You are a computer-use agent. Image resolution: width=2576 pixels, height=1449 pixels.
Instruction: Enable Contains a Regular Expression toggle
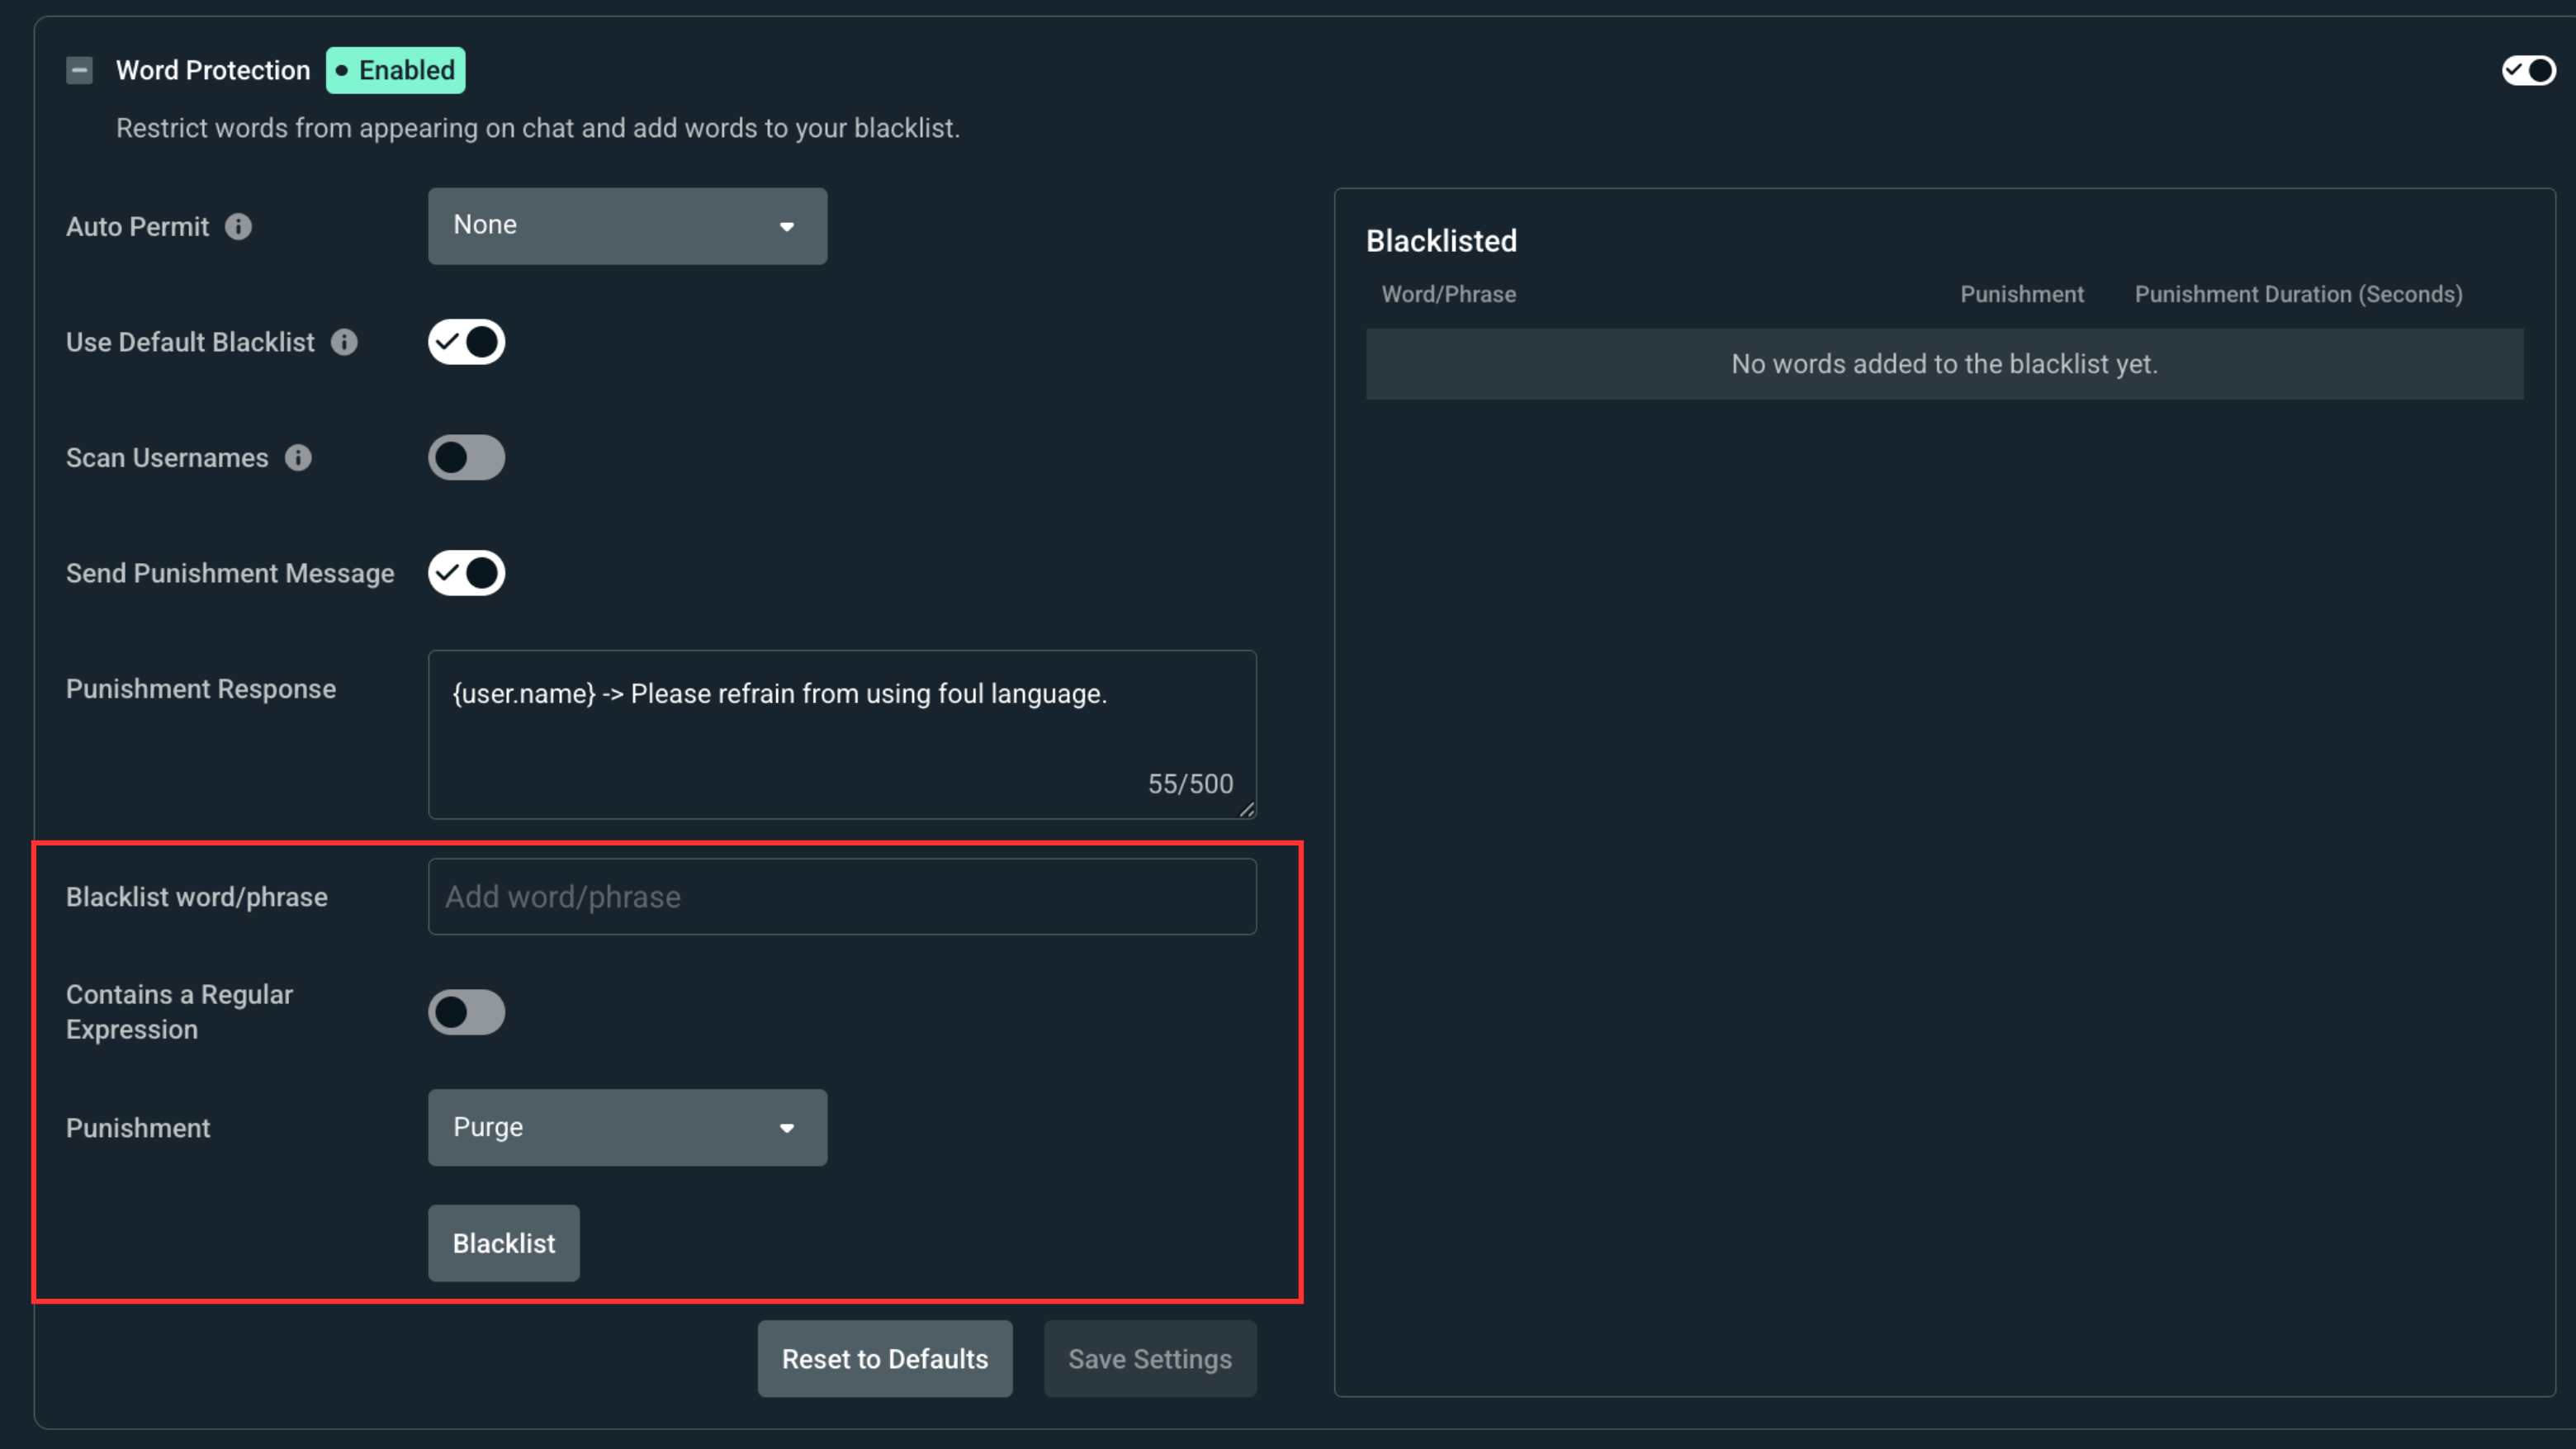point(466,1012)
